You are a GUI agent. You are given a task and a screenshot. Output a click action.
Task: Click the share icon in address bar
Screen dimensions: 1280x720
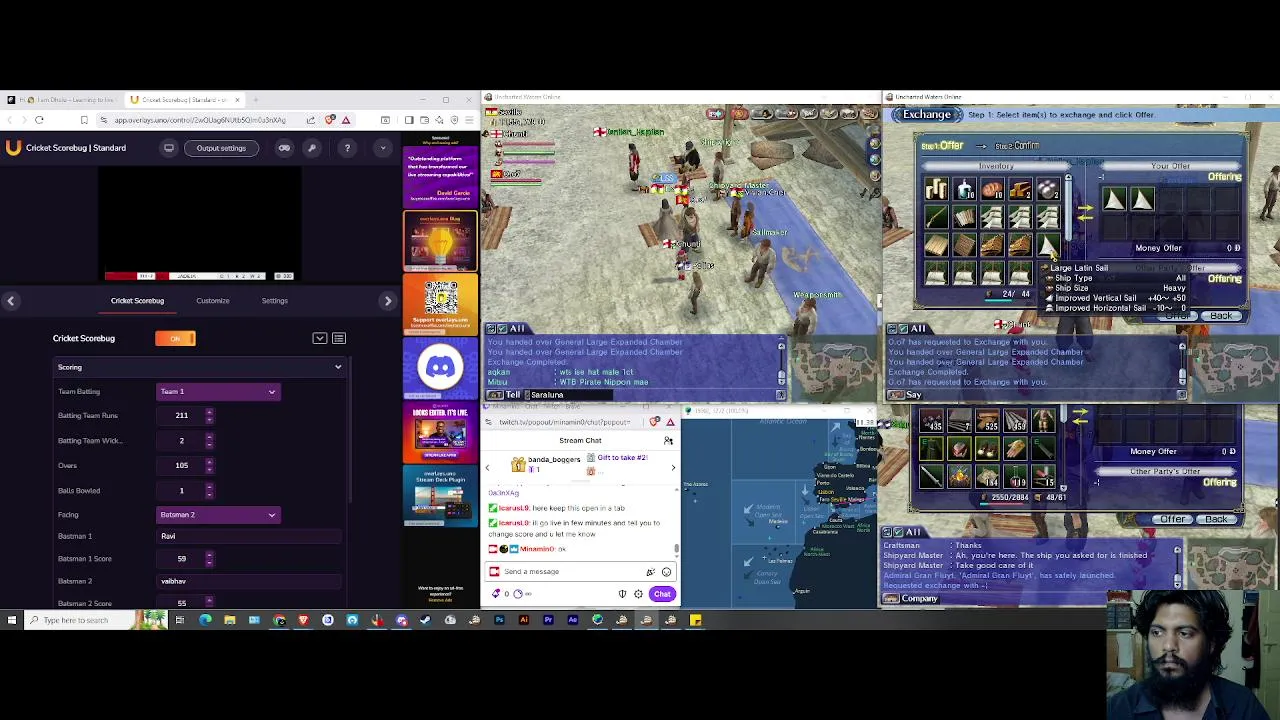311,120
